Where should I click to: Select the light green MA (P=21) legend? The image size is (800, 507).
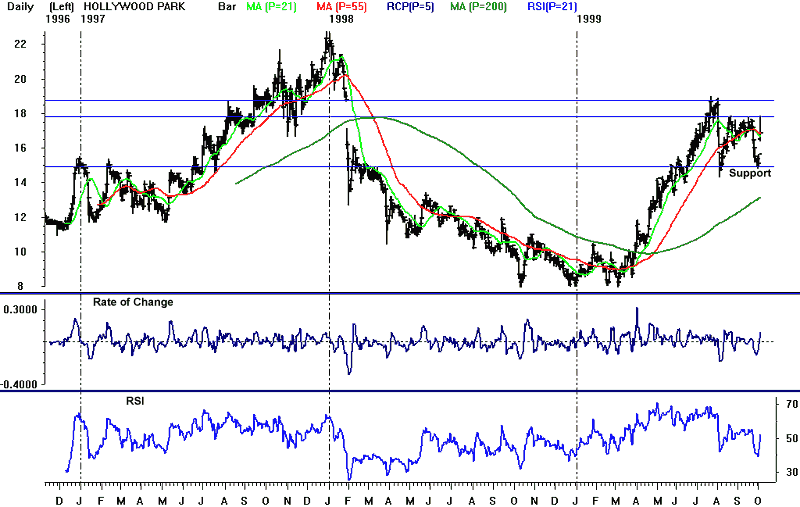click(x=271, y=7)
